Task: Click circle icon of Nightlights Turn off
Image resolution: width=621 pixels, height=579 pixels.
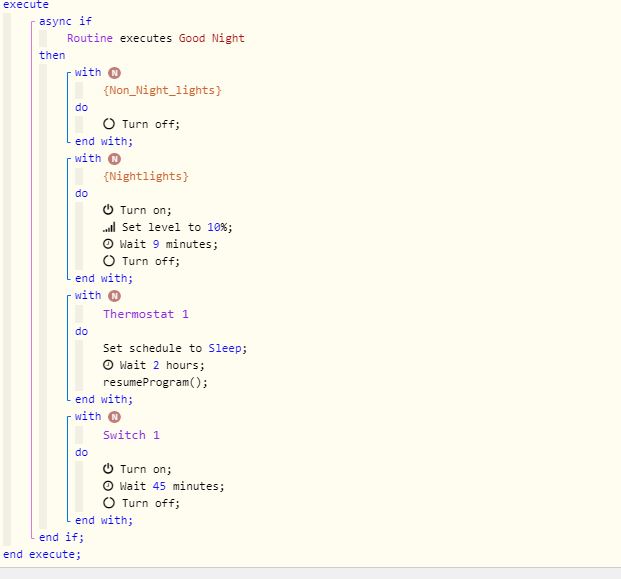Action: 109,261
